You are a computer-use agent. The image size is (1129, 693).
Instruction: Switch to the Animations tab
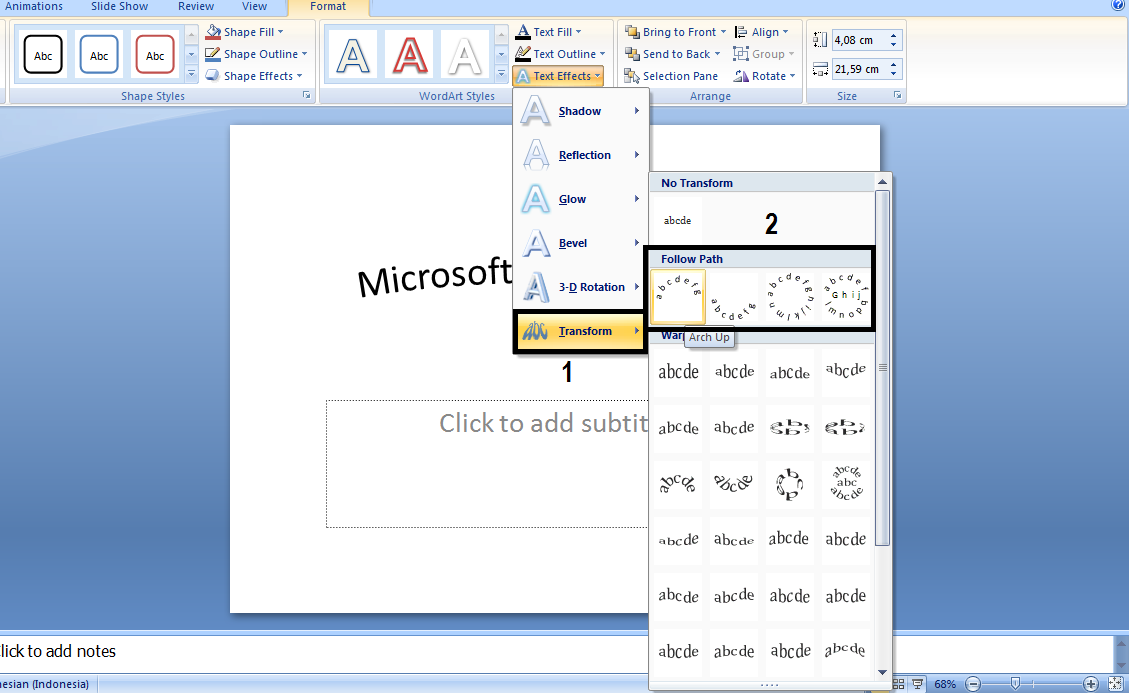pos(34,6)
